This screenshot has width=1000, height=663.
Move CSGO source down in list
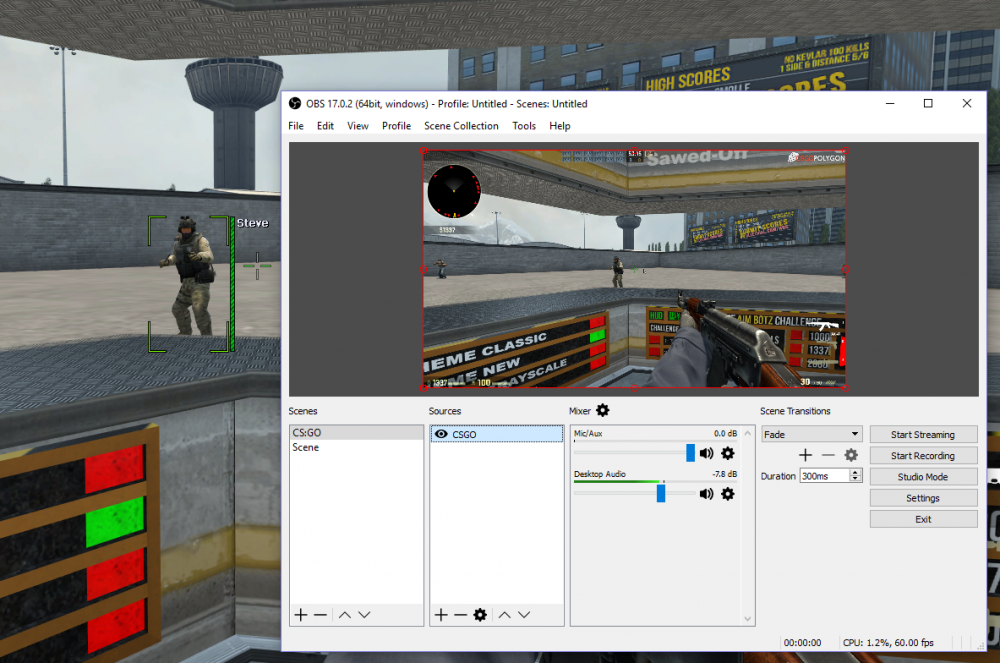point(524,615)
